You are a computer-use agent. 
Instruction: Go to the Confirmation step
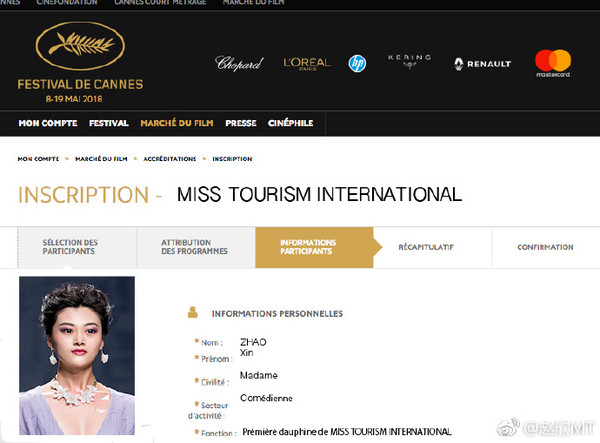[x=545, y=247]
